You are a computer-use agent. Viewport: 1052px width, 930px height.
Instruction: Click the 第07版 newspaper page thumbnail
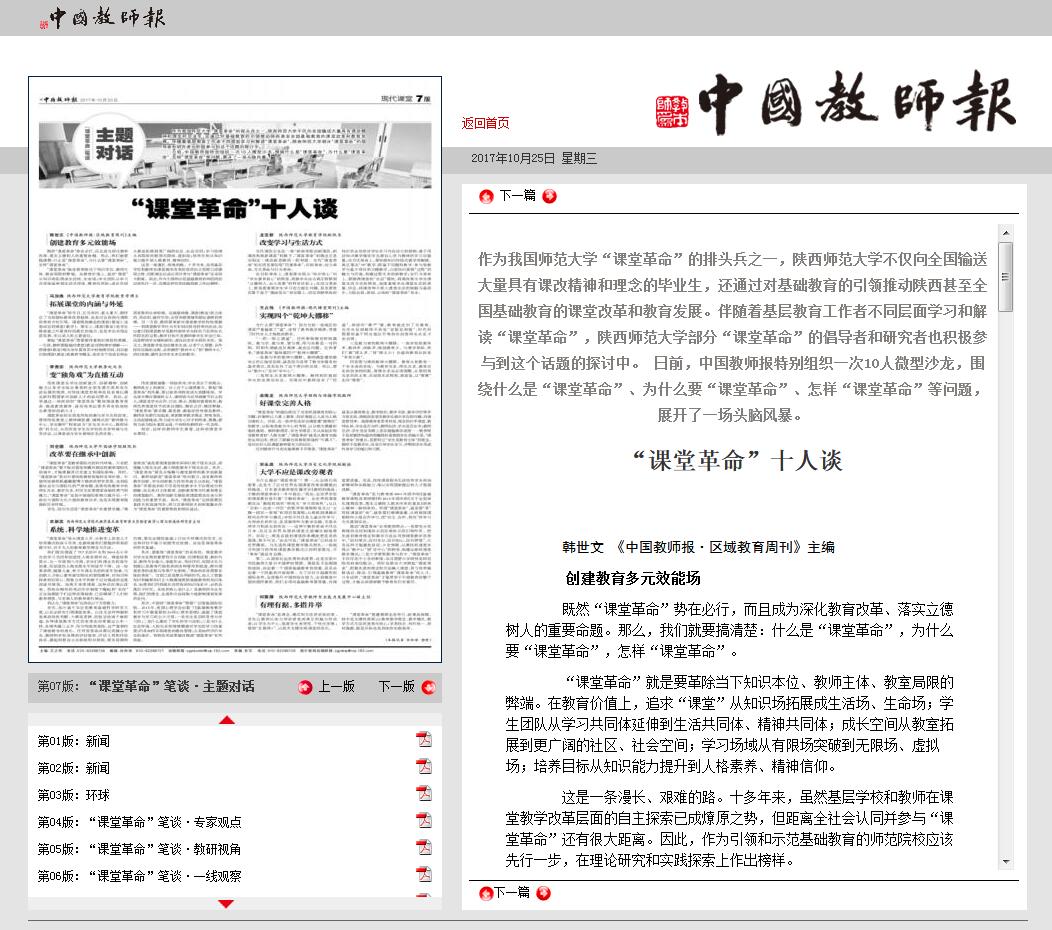[235, 370]
